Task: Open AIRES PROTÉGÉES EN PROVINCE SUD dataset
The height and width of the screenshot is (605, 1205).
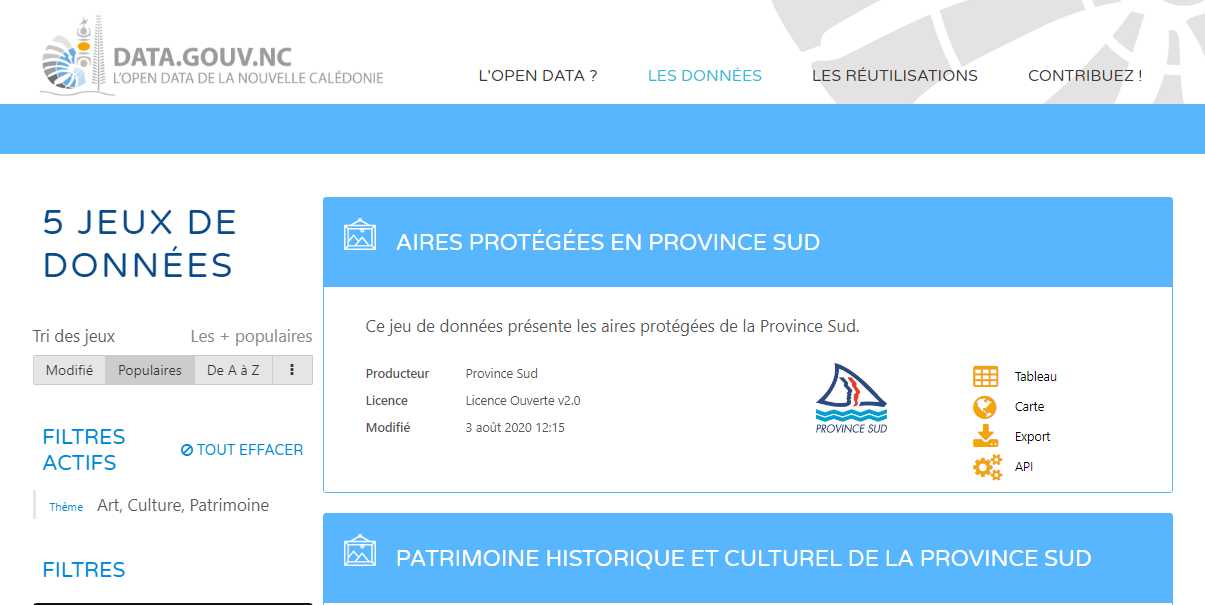Action: pos(608,242)
